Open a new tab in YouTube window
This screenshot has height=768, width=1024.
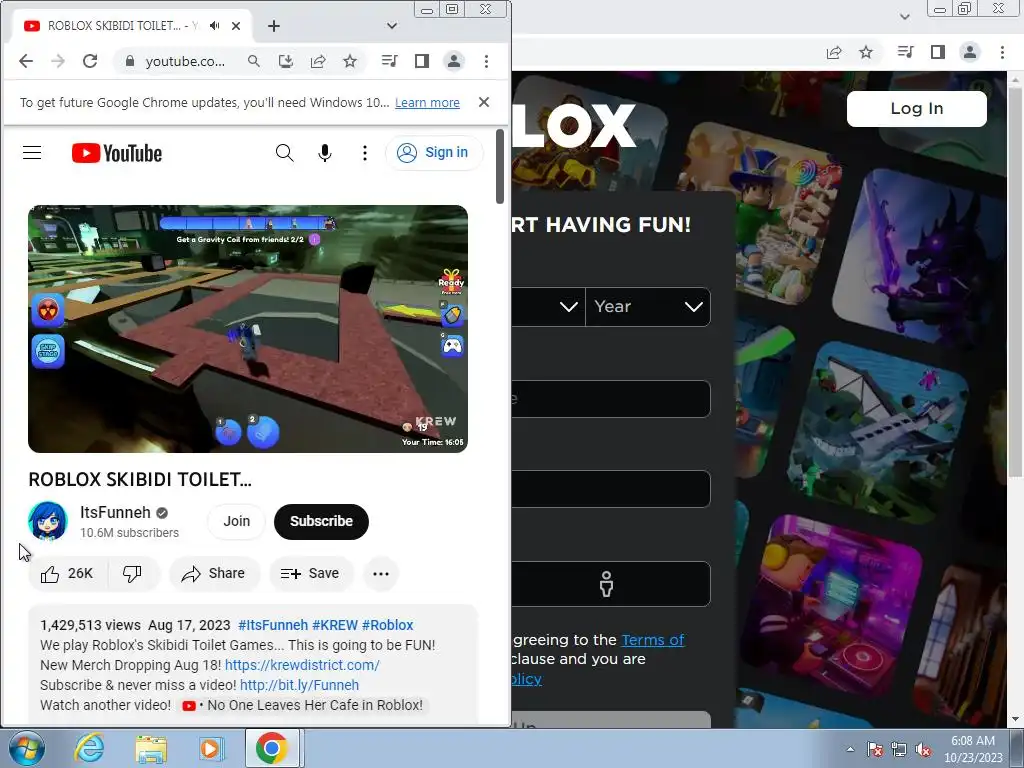point(274,25)
